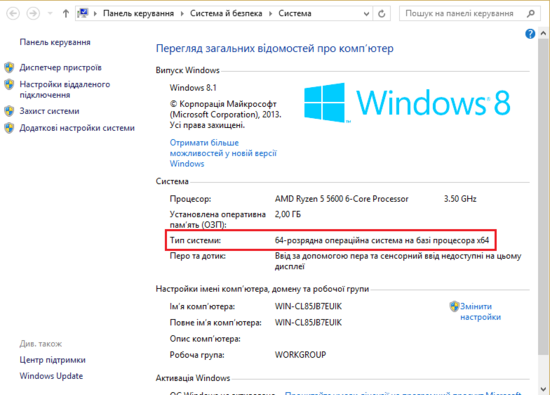550x395 pixels.
Task: Click the 'Перо та дотик:' label
Action: tap(197, 256)
